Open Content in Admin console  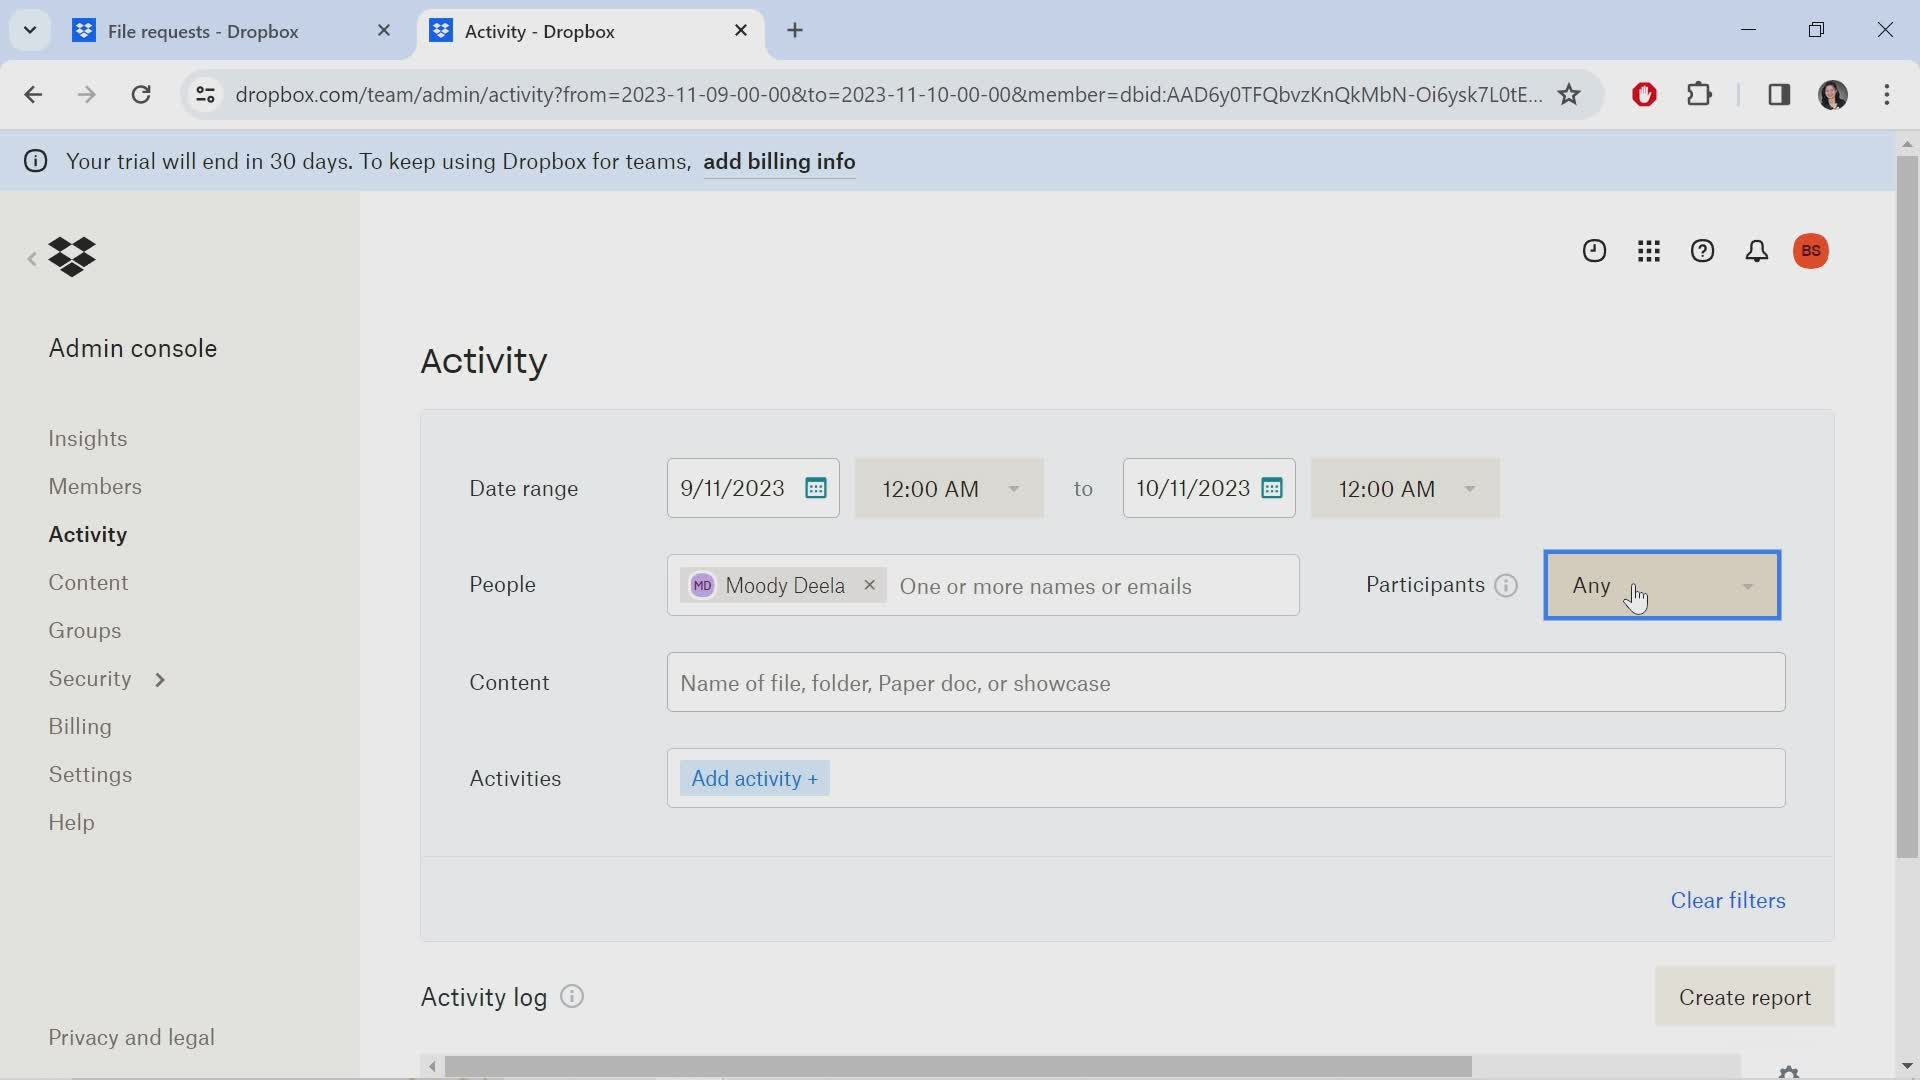pyautogui.click(x=88, y=583)
